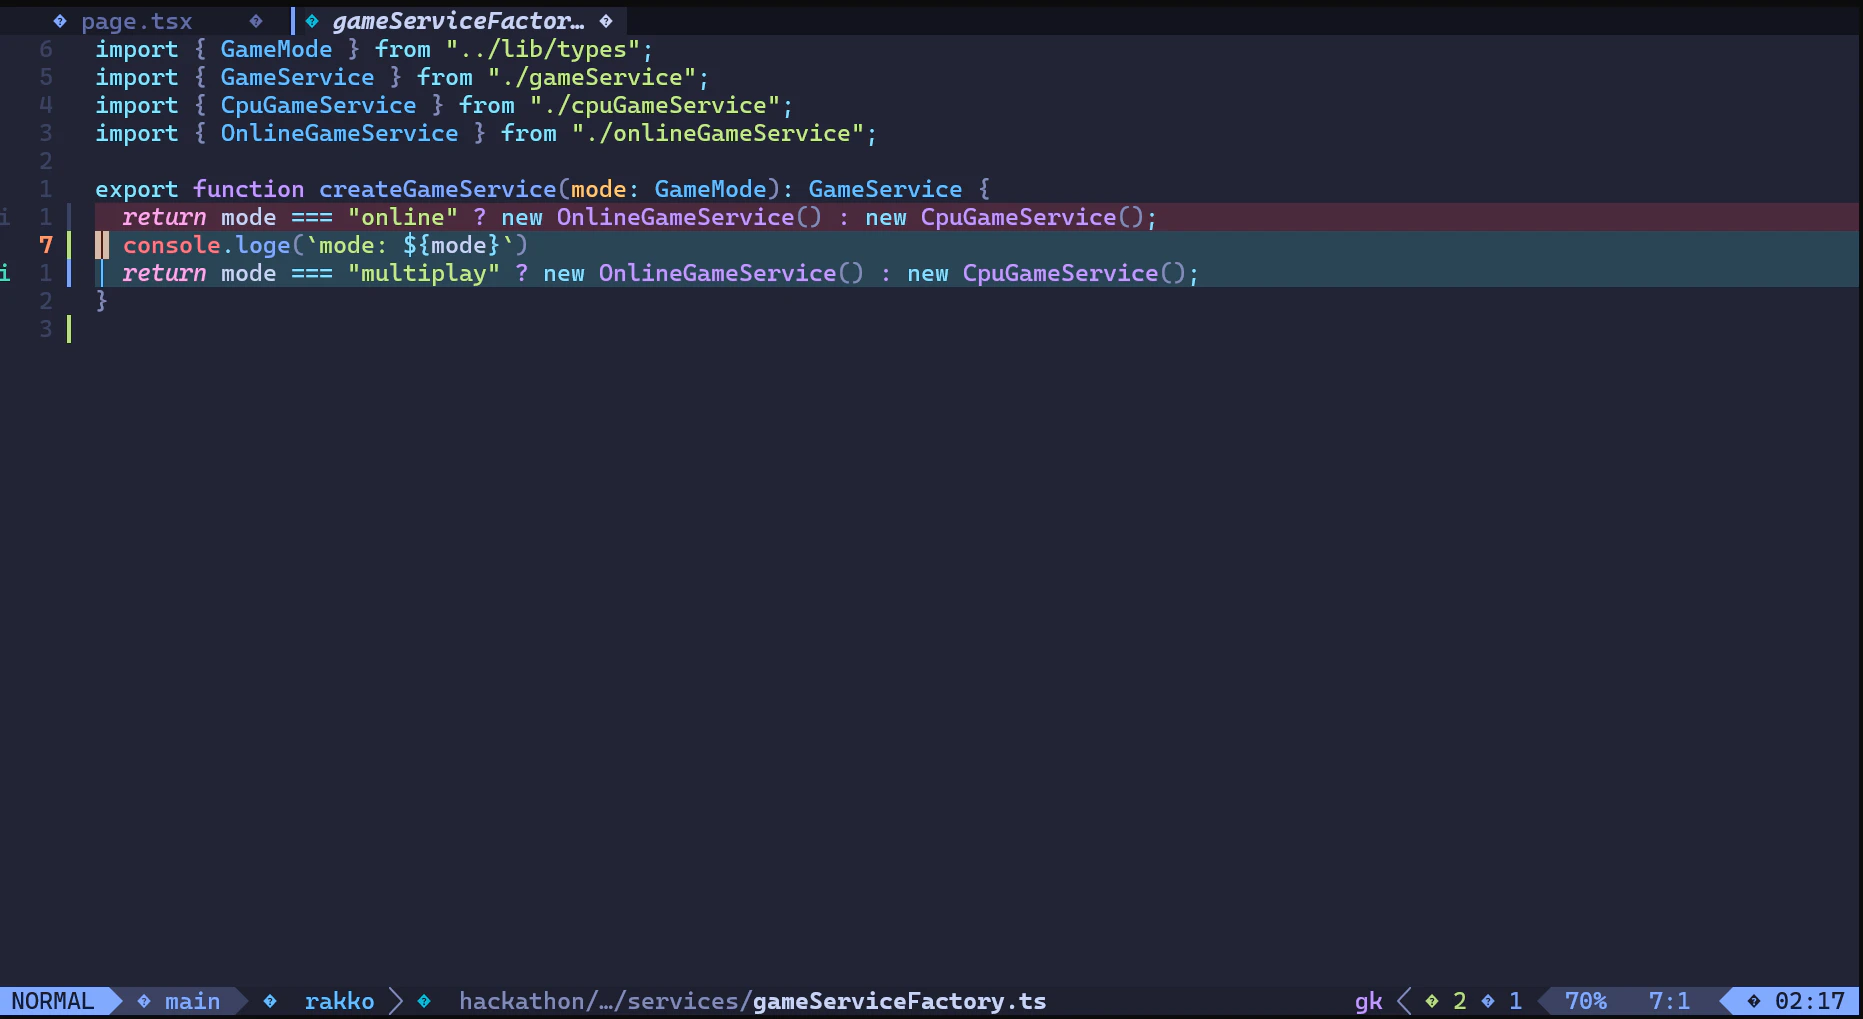
Task: Switch to the page.tsx tab
Action: coord(136,21)
